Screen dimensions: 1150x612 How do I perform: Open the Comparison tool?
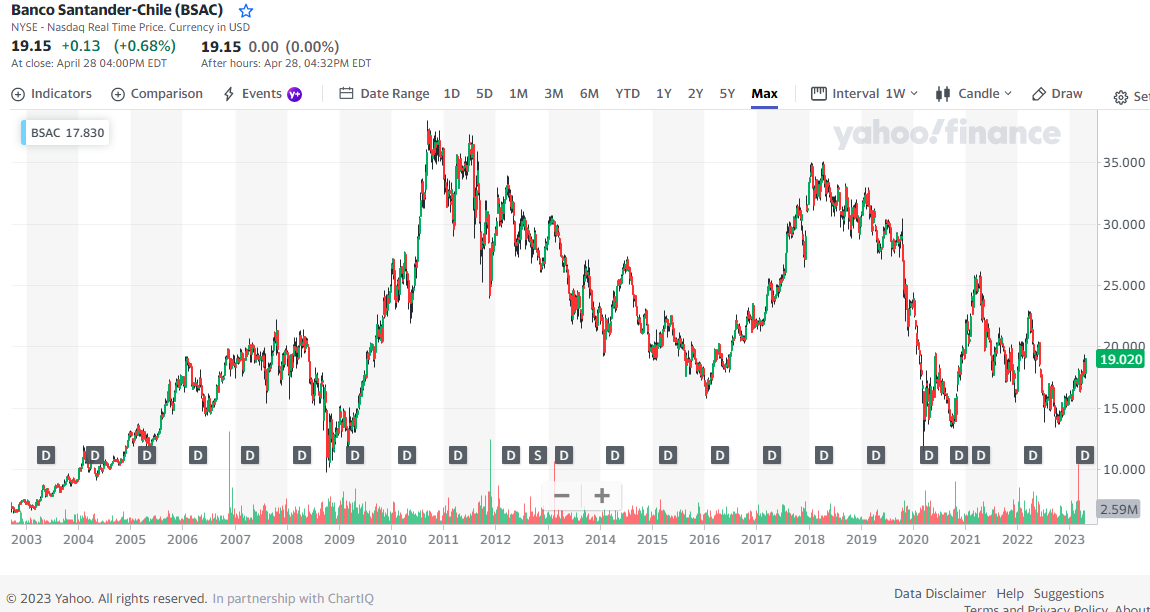(x=156, y=94)
